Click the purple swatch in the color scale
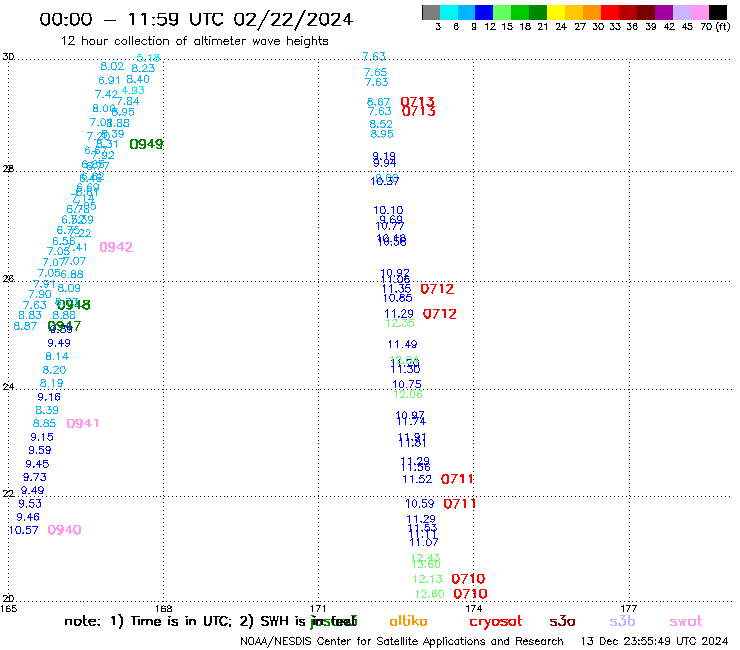The image size is (740, 650). [x=664, y=12]
